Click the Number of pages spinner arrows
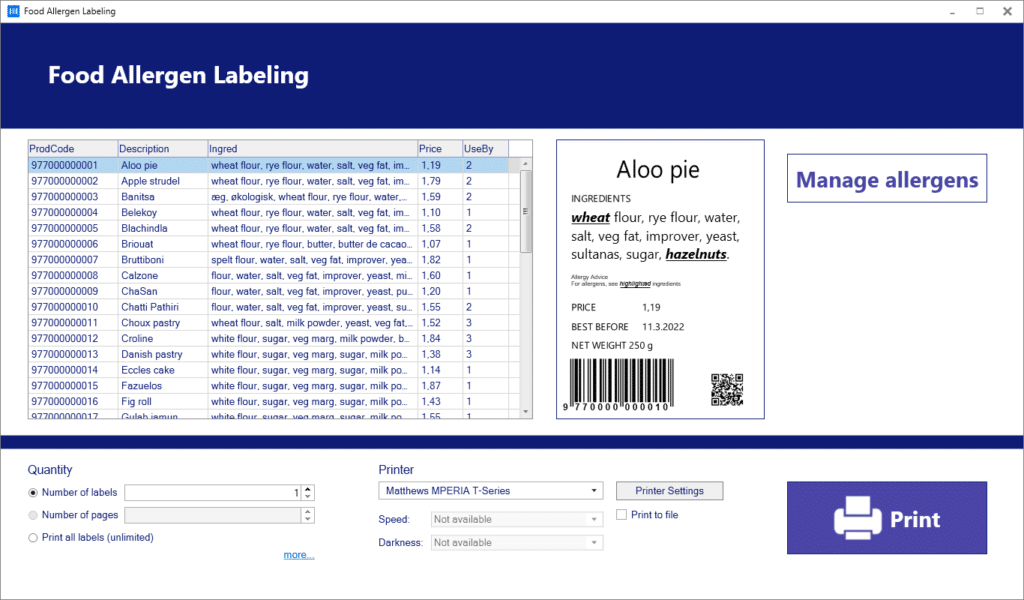 point(308,516)
